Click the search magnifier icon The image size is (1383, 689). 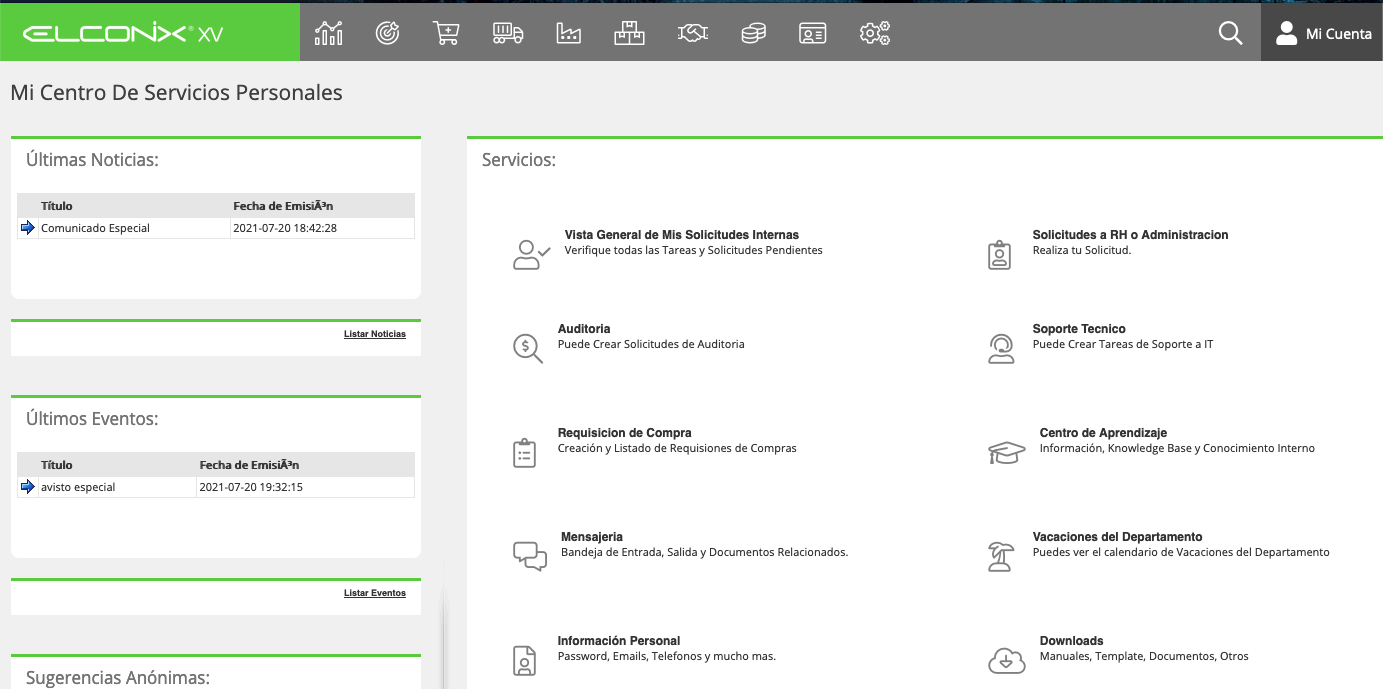pos(1230,33)
